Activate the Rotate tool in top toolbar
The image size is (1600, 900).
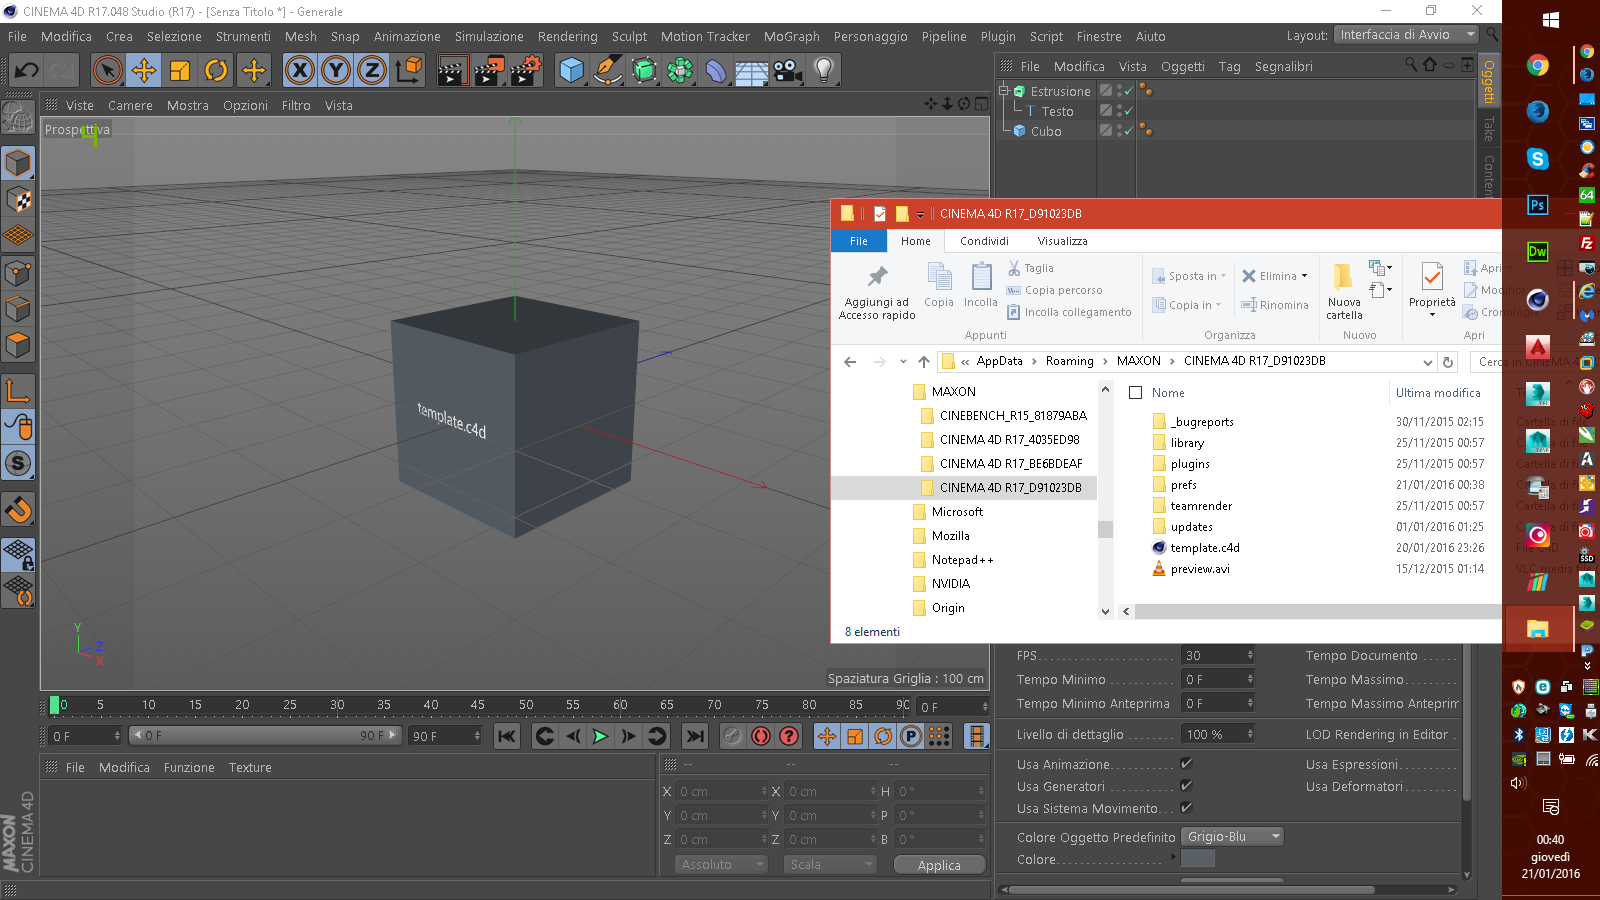click(216, 70)
